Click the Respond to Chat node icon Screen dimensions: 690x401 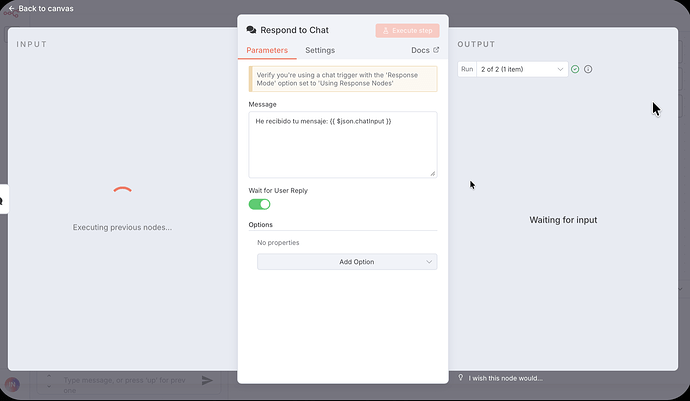[x=251, y=31]
